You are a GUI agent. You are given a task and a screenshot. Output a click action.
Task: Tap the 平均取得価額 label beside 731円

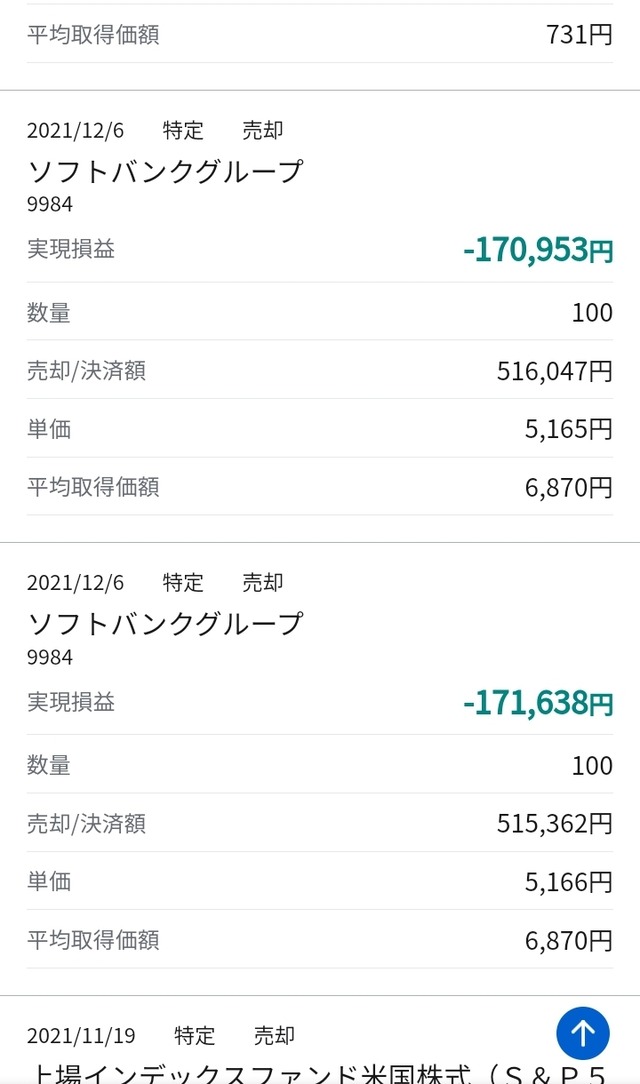[93, 35]
